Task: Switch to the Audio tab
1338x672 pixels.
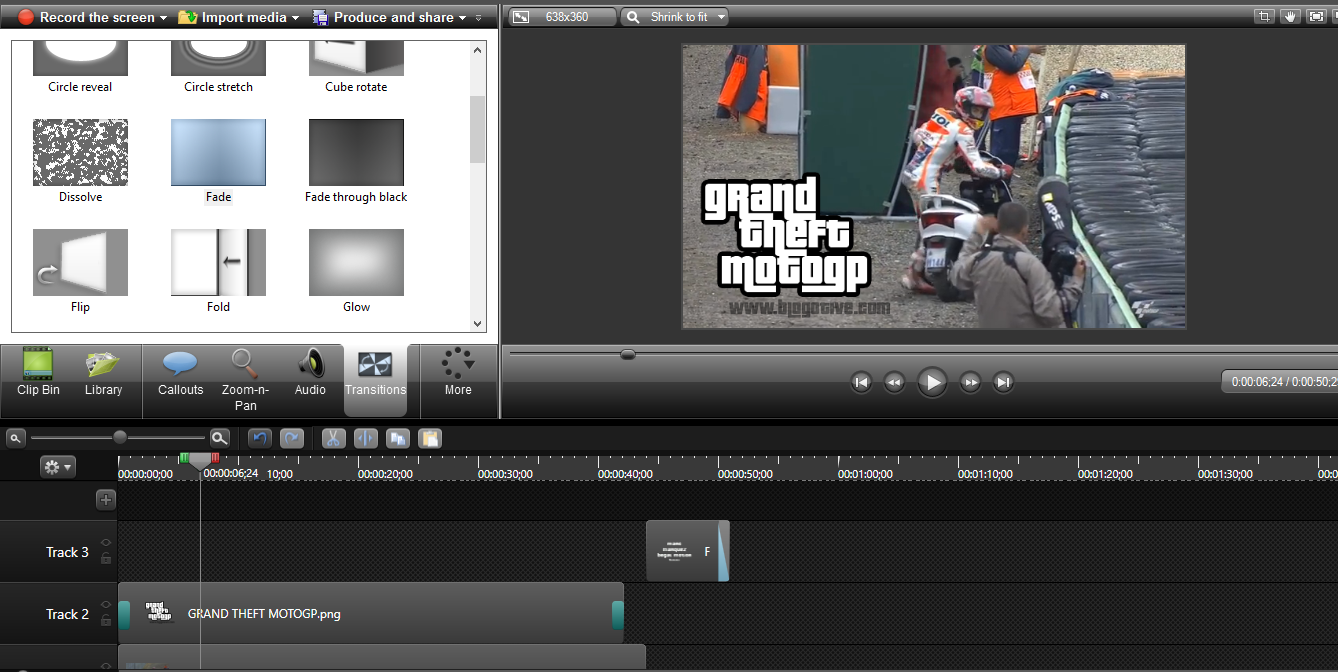Action: pos(310,372)
